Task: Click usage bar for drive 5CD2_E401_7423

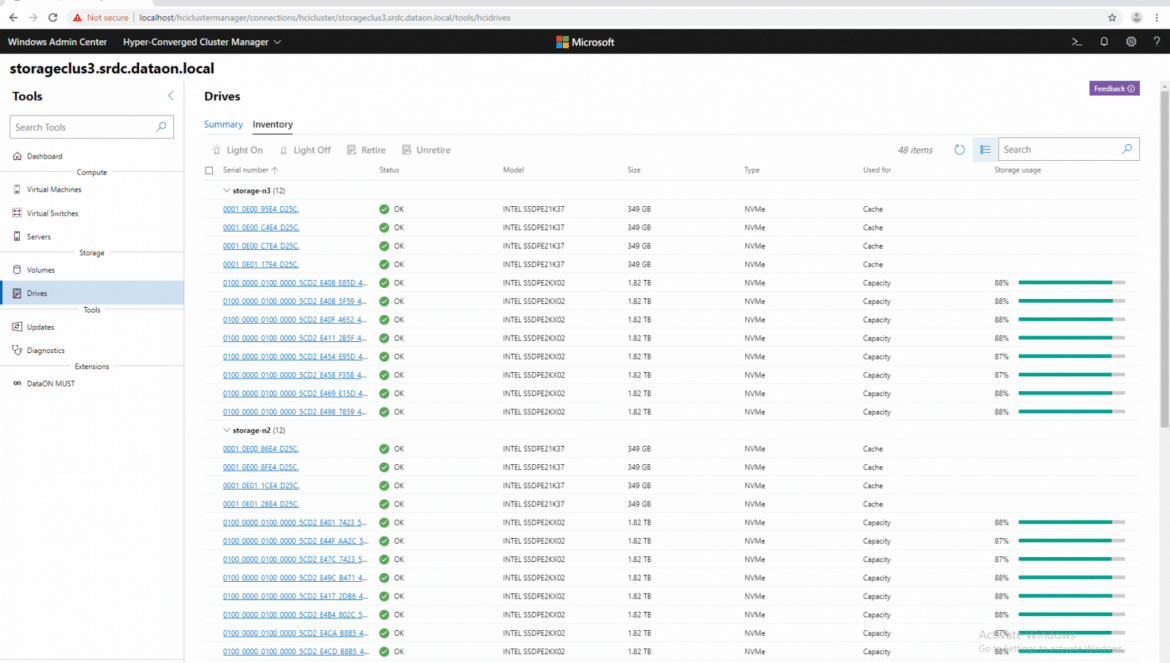Action: coord(1072,523)
